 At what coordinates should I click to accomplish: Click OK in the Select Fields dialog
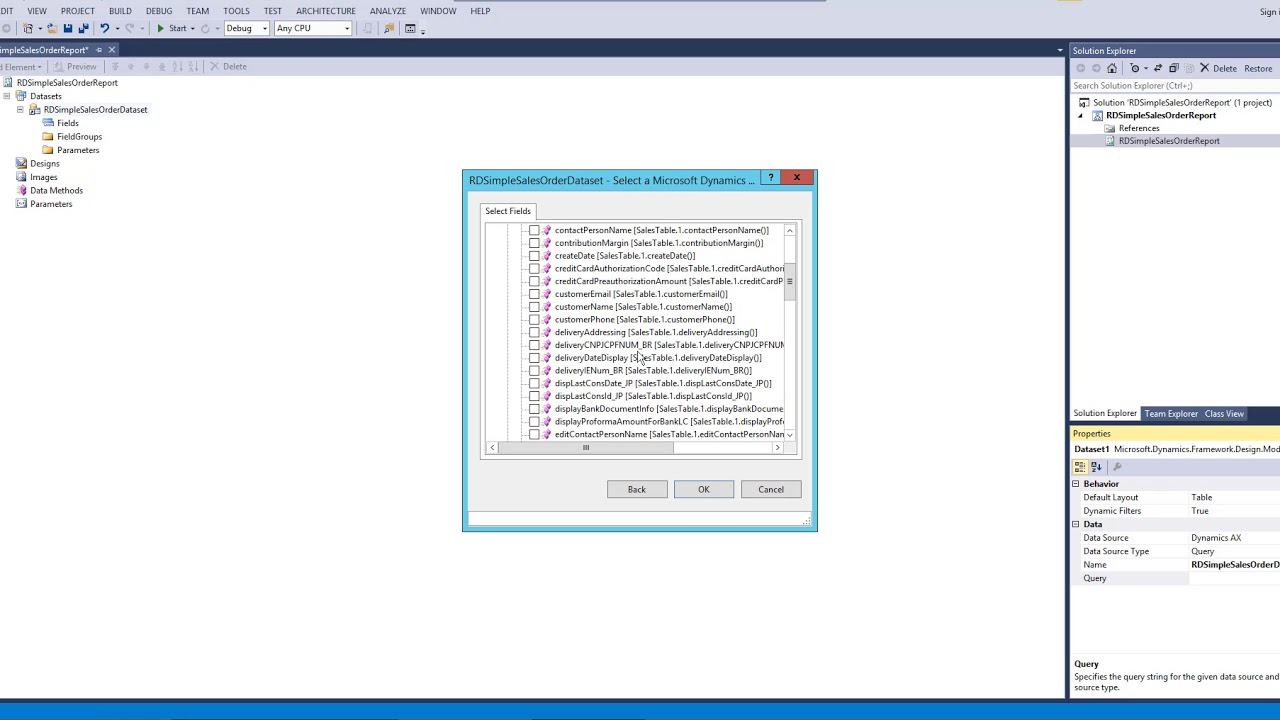[x=704, y=489]
